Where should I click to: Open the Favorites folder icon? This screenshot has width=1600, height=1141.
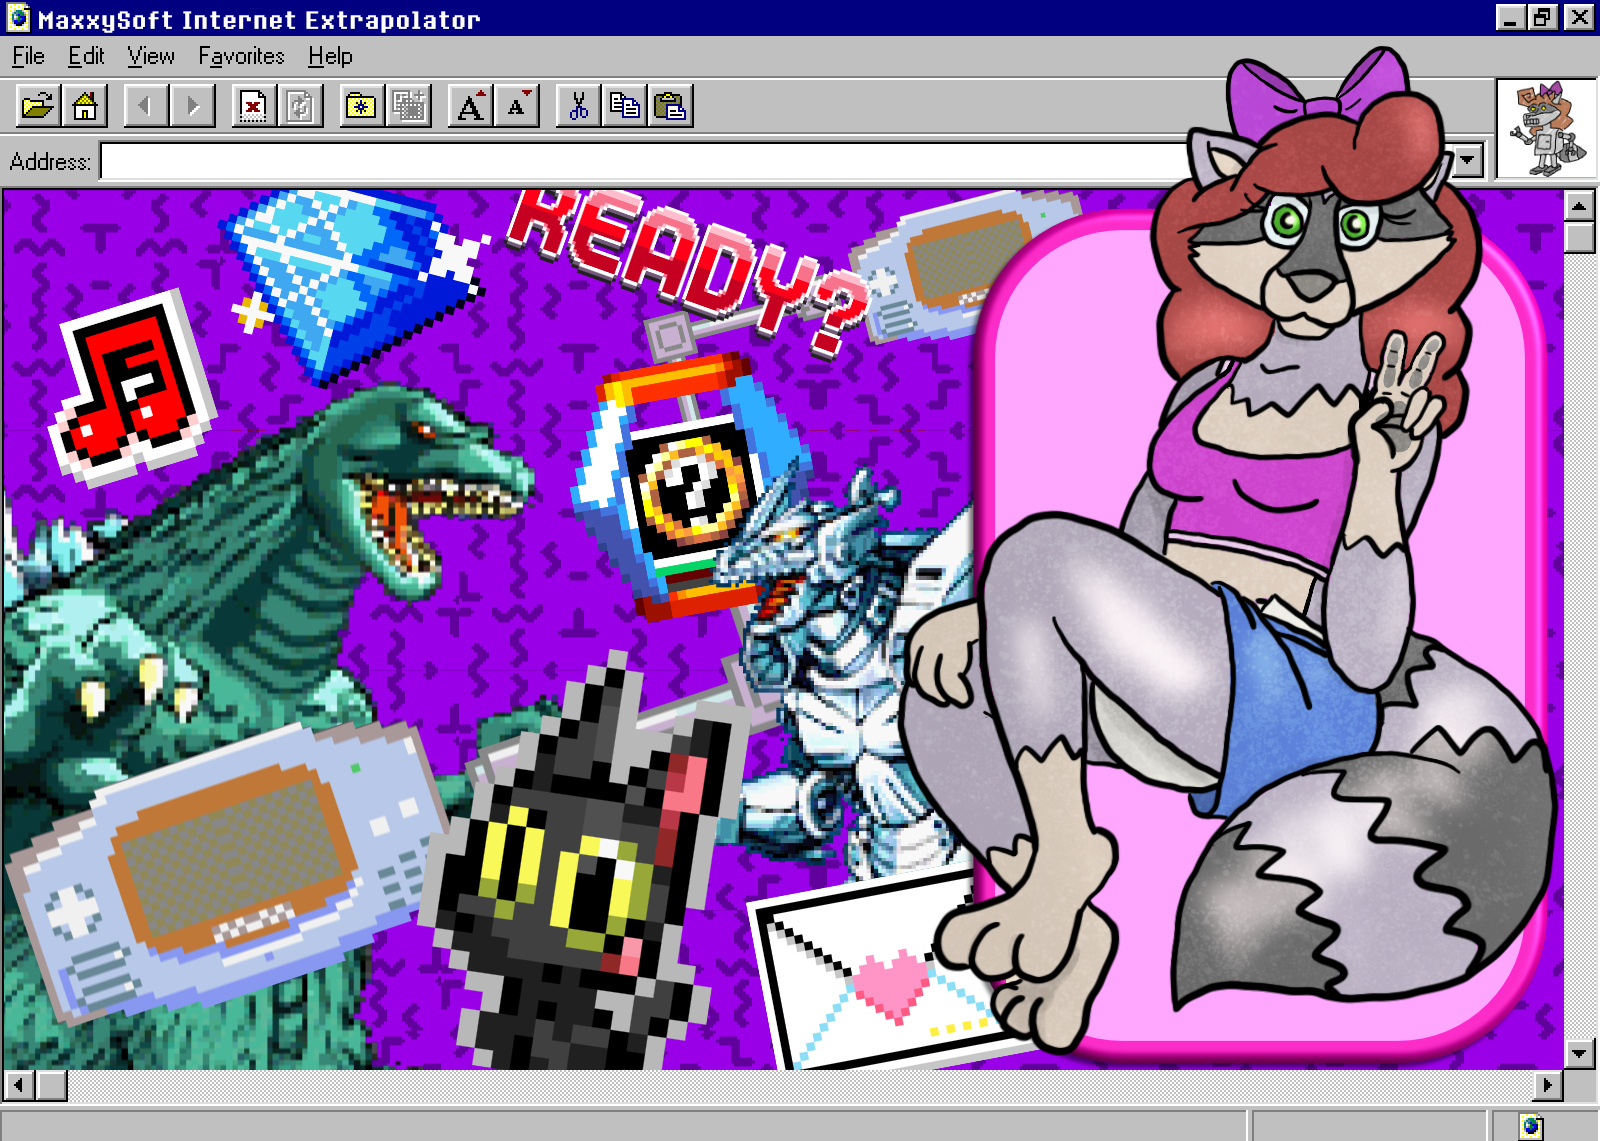(x=361, y=106)
